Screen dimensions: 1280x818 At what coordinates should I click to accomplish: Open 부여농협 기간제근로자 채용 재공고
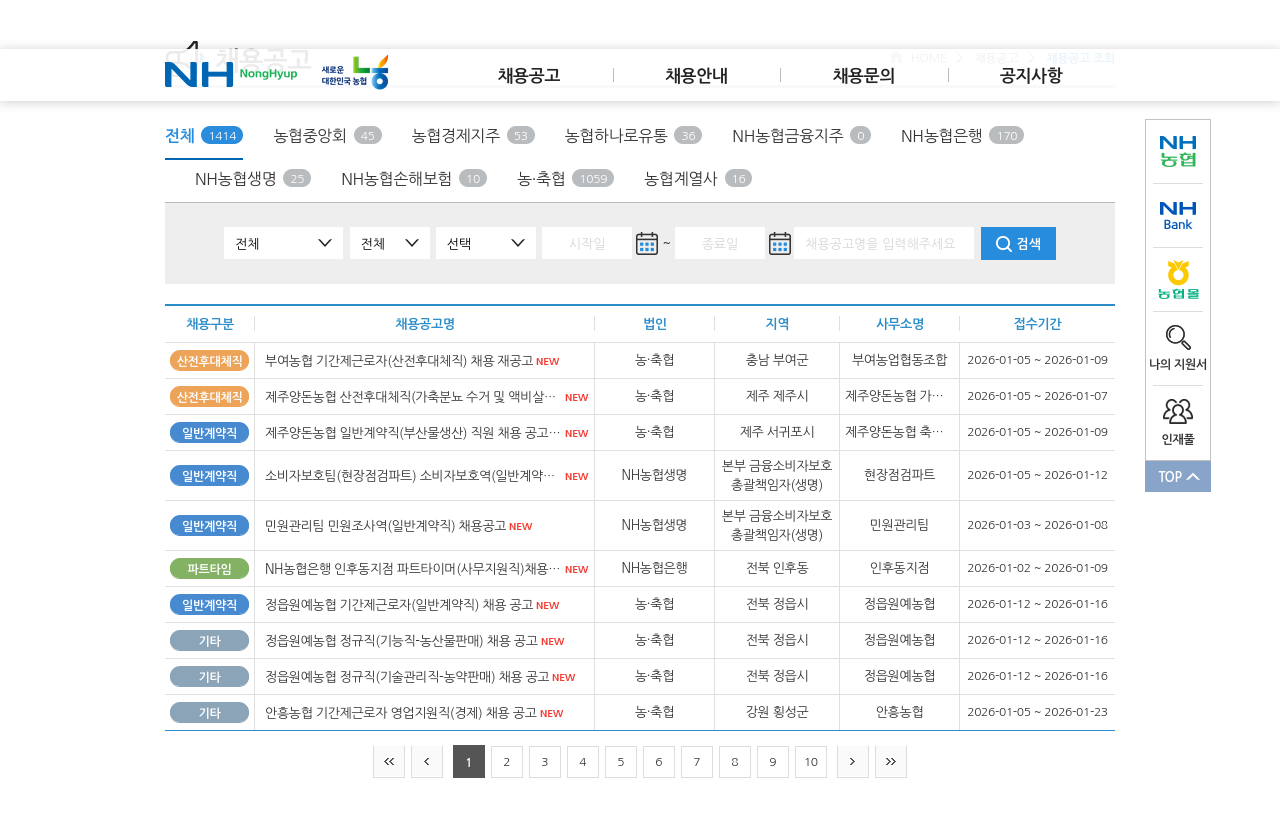tap(399, 360)
